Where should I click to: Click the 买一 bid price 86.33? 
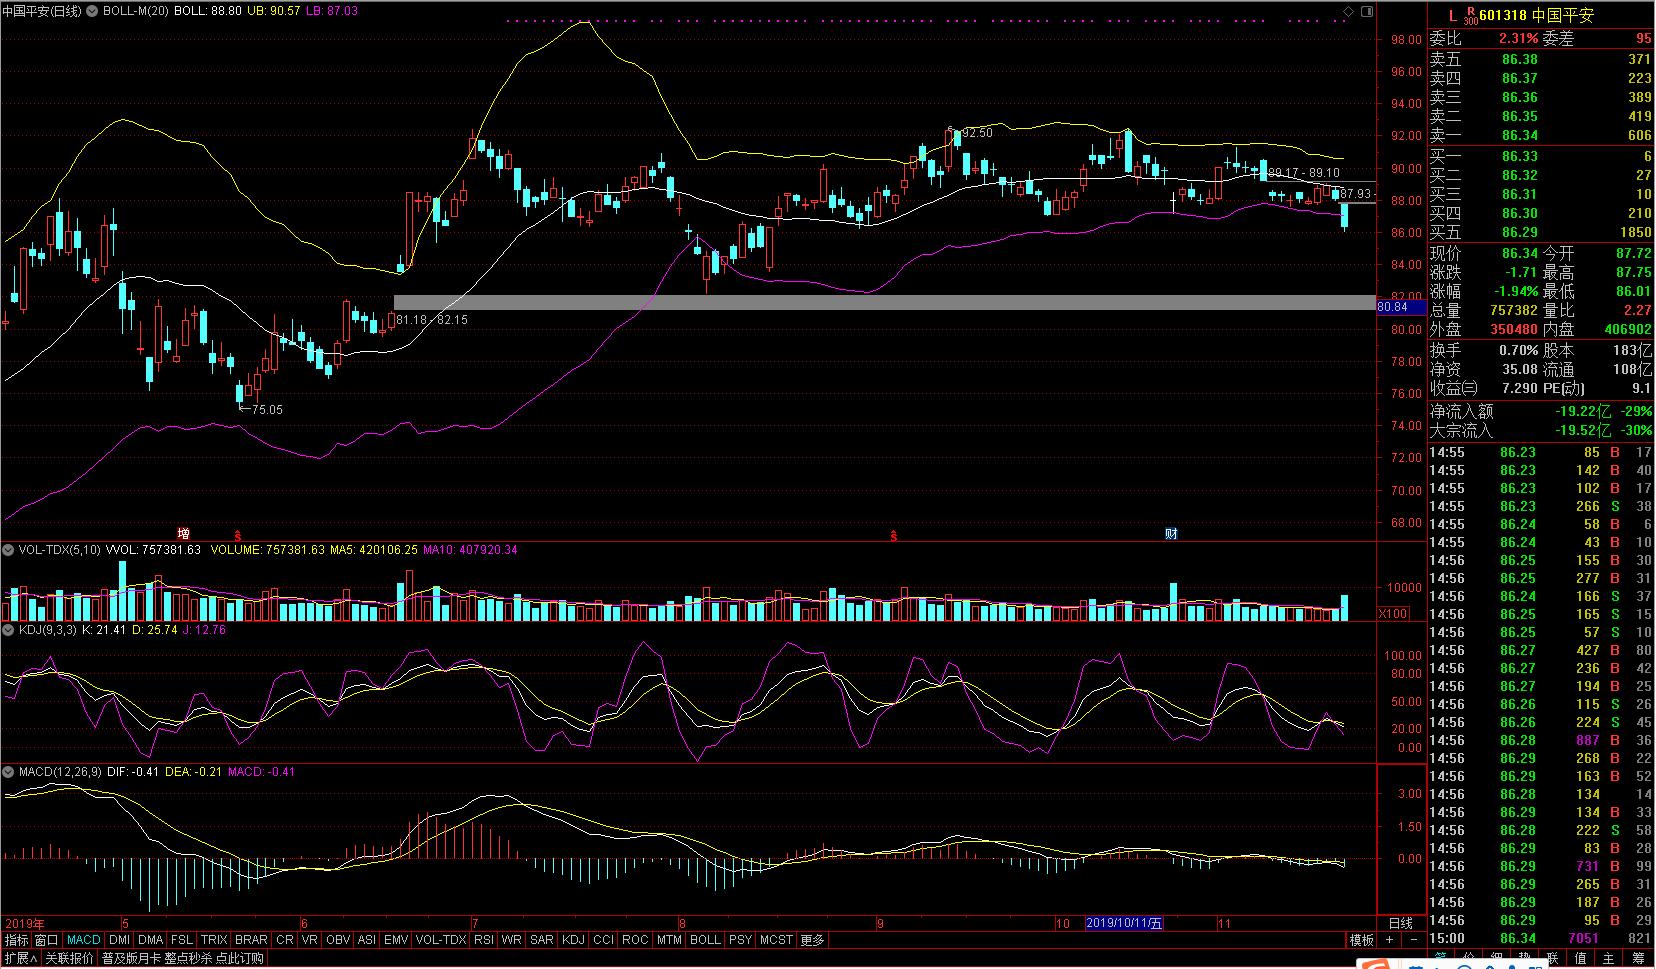pyautogui.click(x=1519, y=157)
